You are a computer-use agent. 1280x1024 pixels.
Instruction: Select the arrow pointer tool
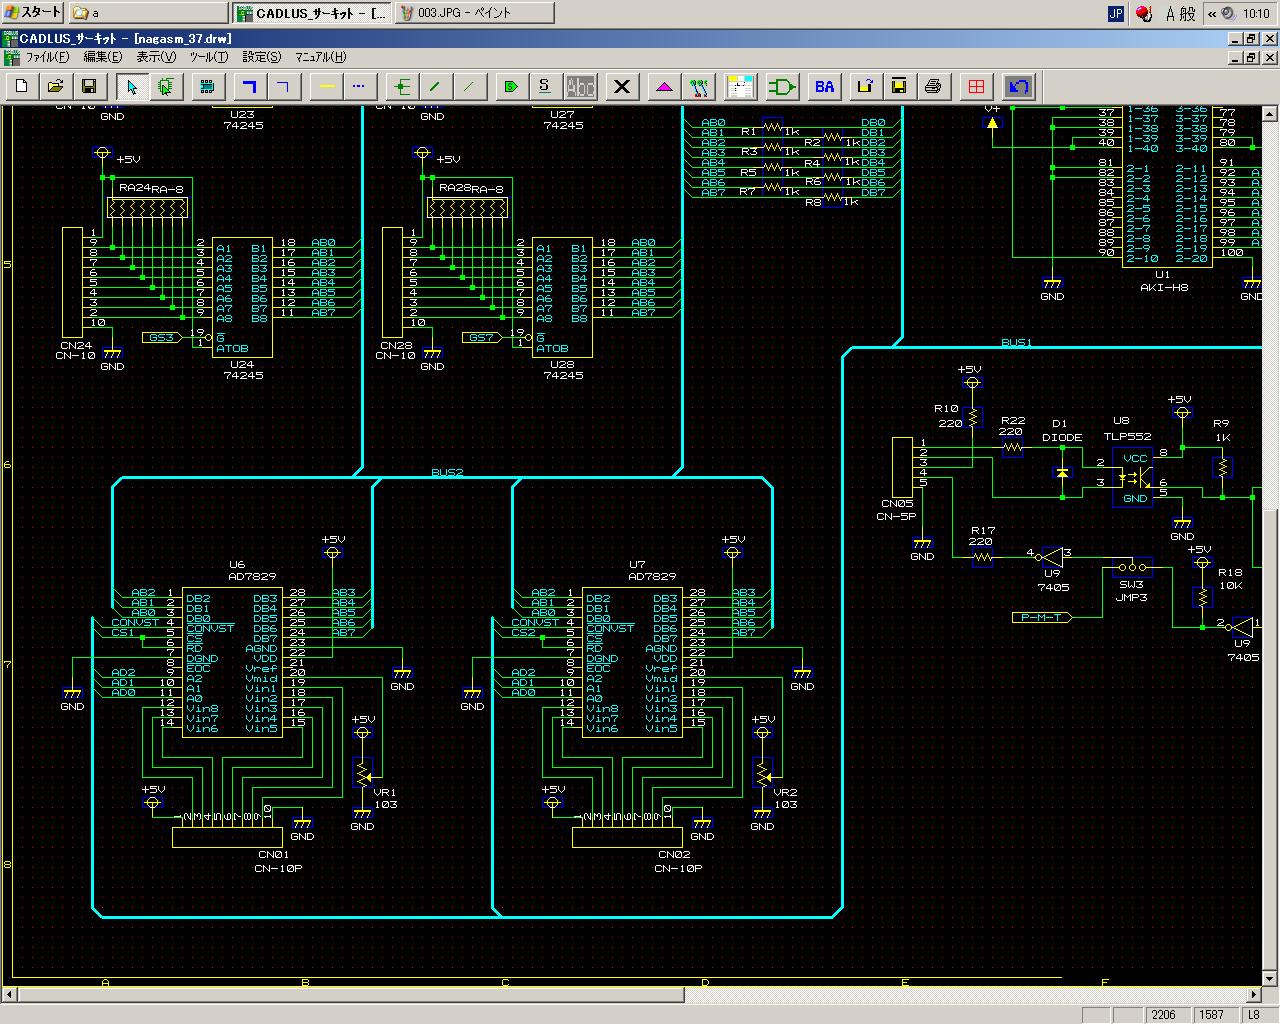(x=132, y=87)
